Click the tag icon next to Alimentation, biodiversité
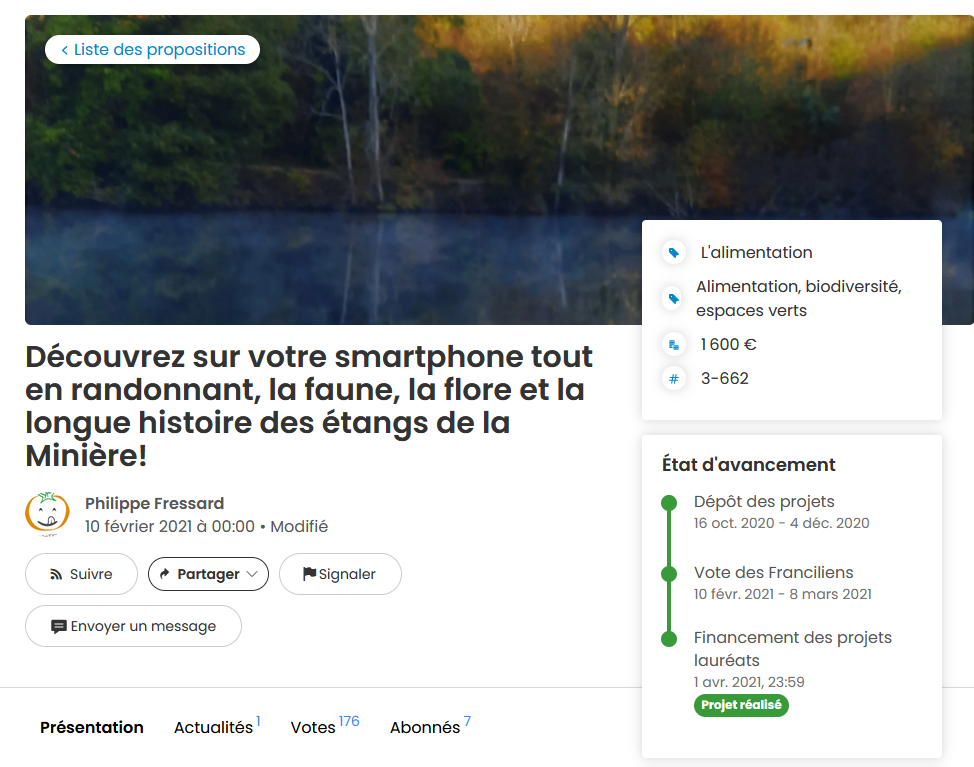Image resolution: width=974 pixels, height=767 pixels. pos(673,299)
